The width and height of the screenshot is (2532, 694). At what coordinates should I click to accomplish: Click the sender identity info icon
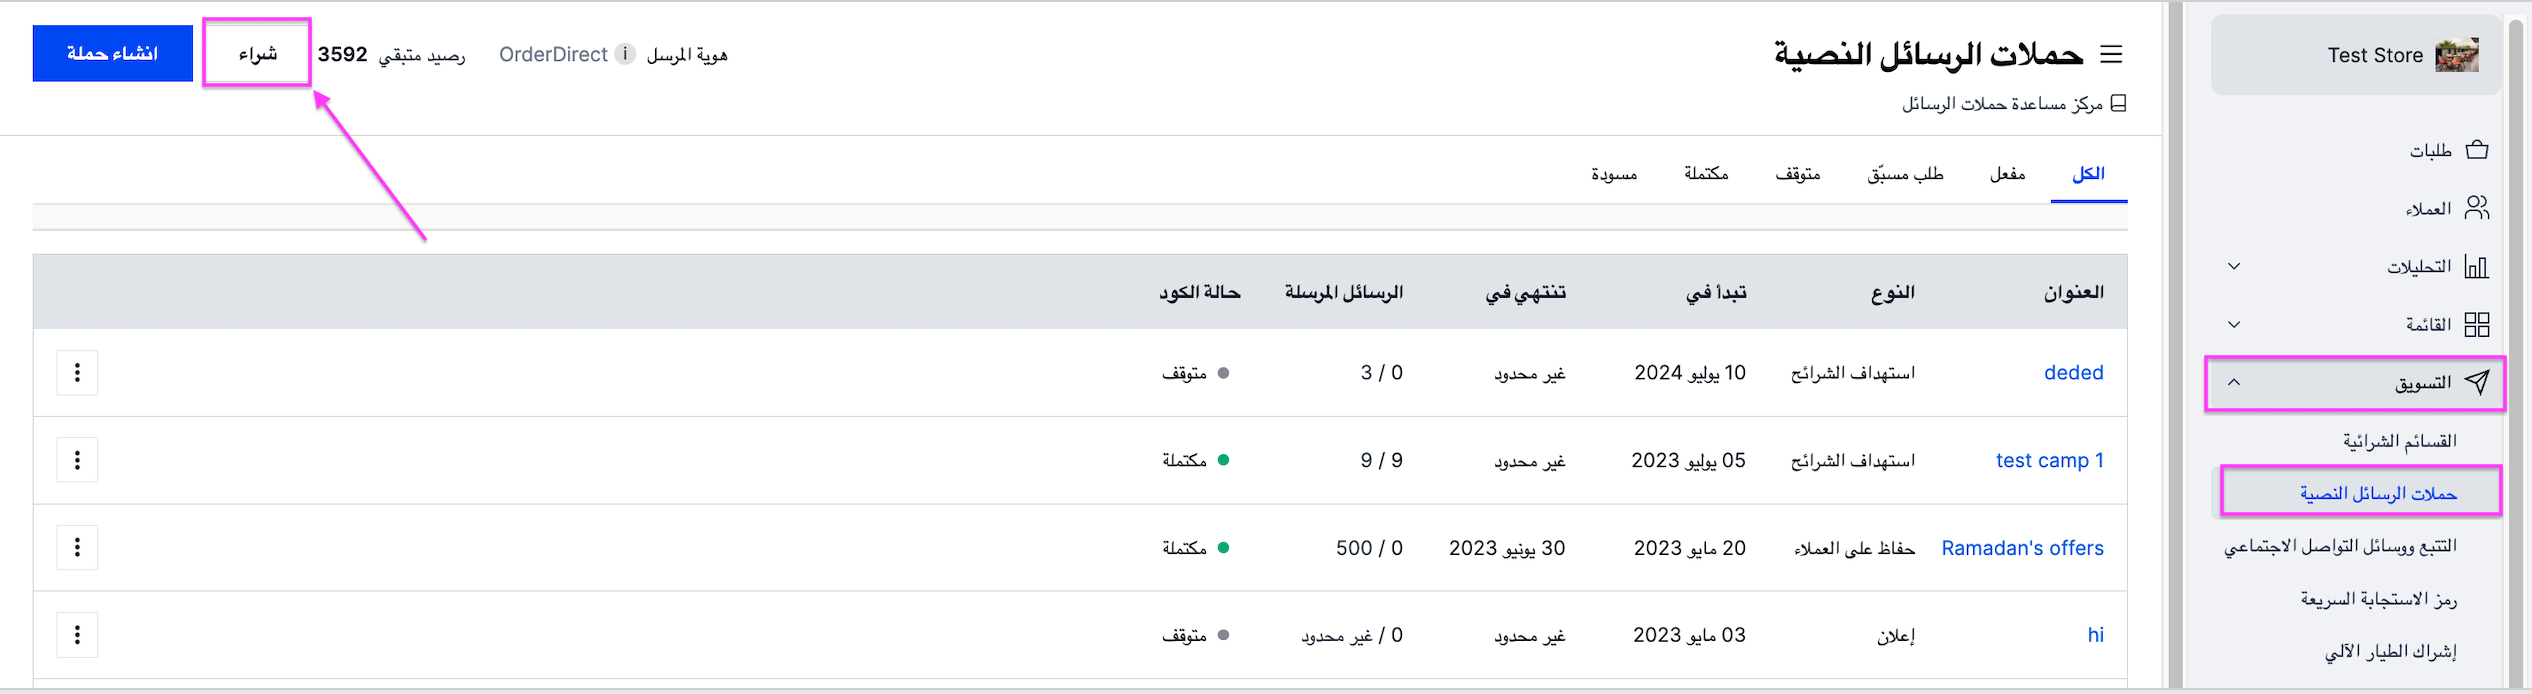625,54
